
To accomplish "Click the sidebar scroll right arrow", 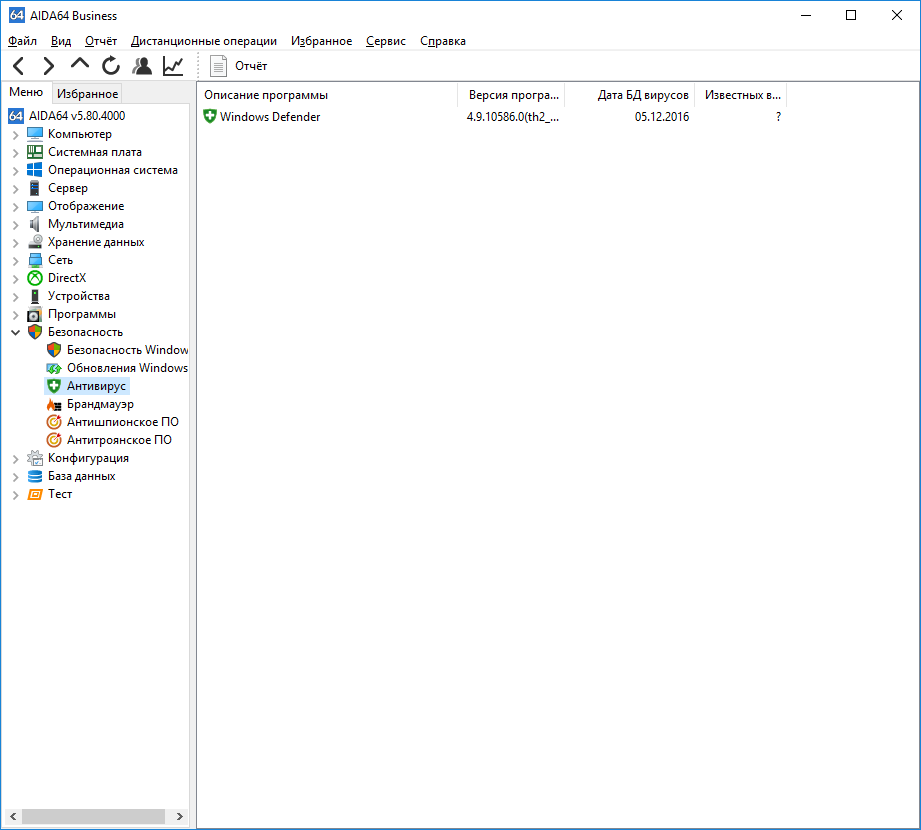I will pyautogui.click(x=180, y=816).
